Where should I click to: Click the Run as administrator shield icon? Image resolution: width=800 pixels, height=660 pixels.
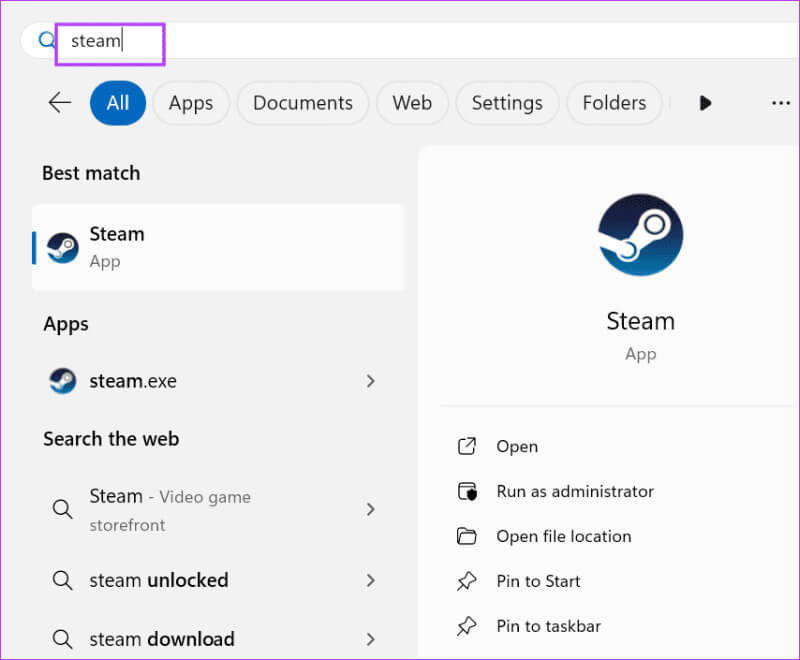(467, 492)
